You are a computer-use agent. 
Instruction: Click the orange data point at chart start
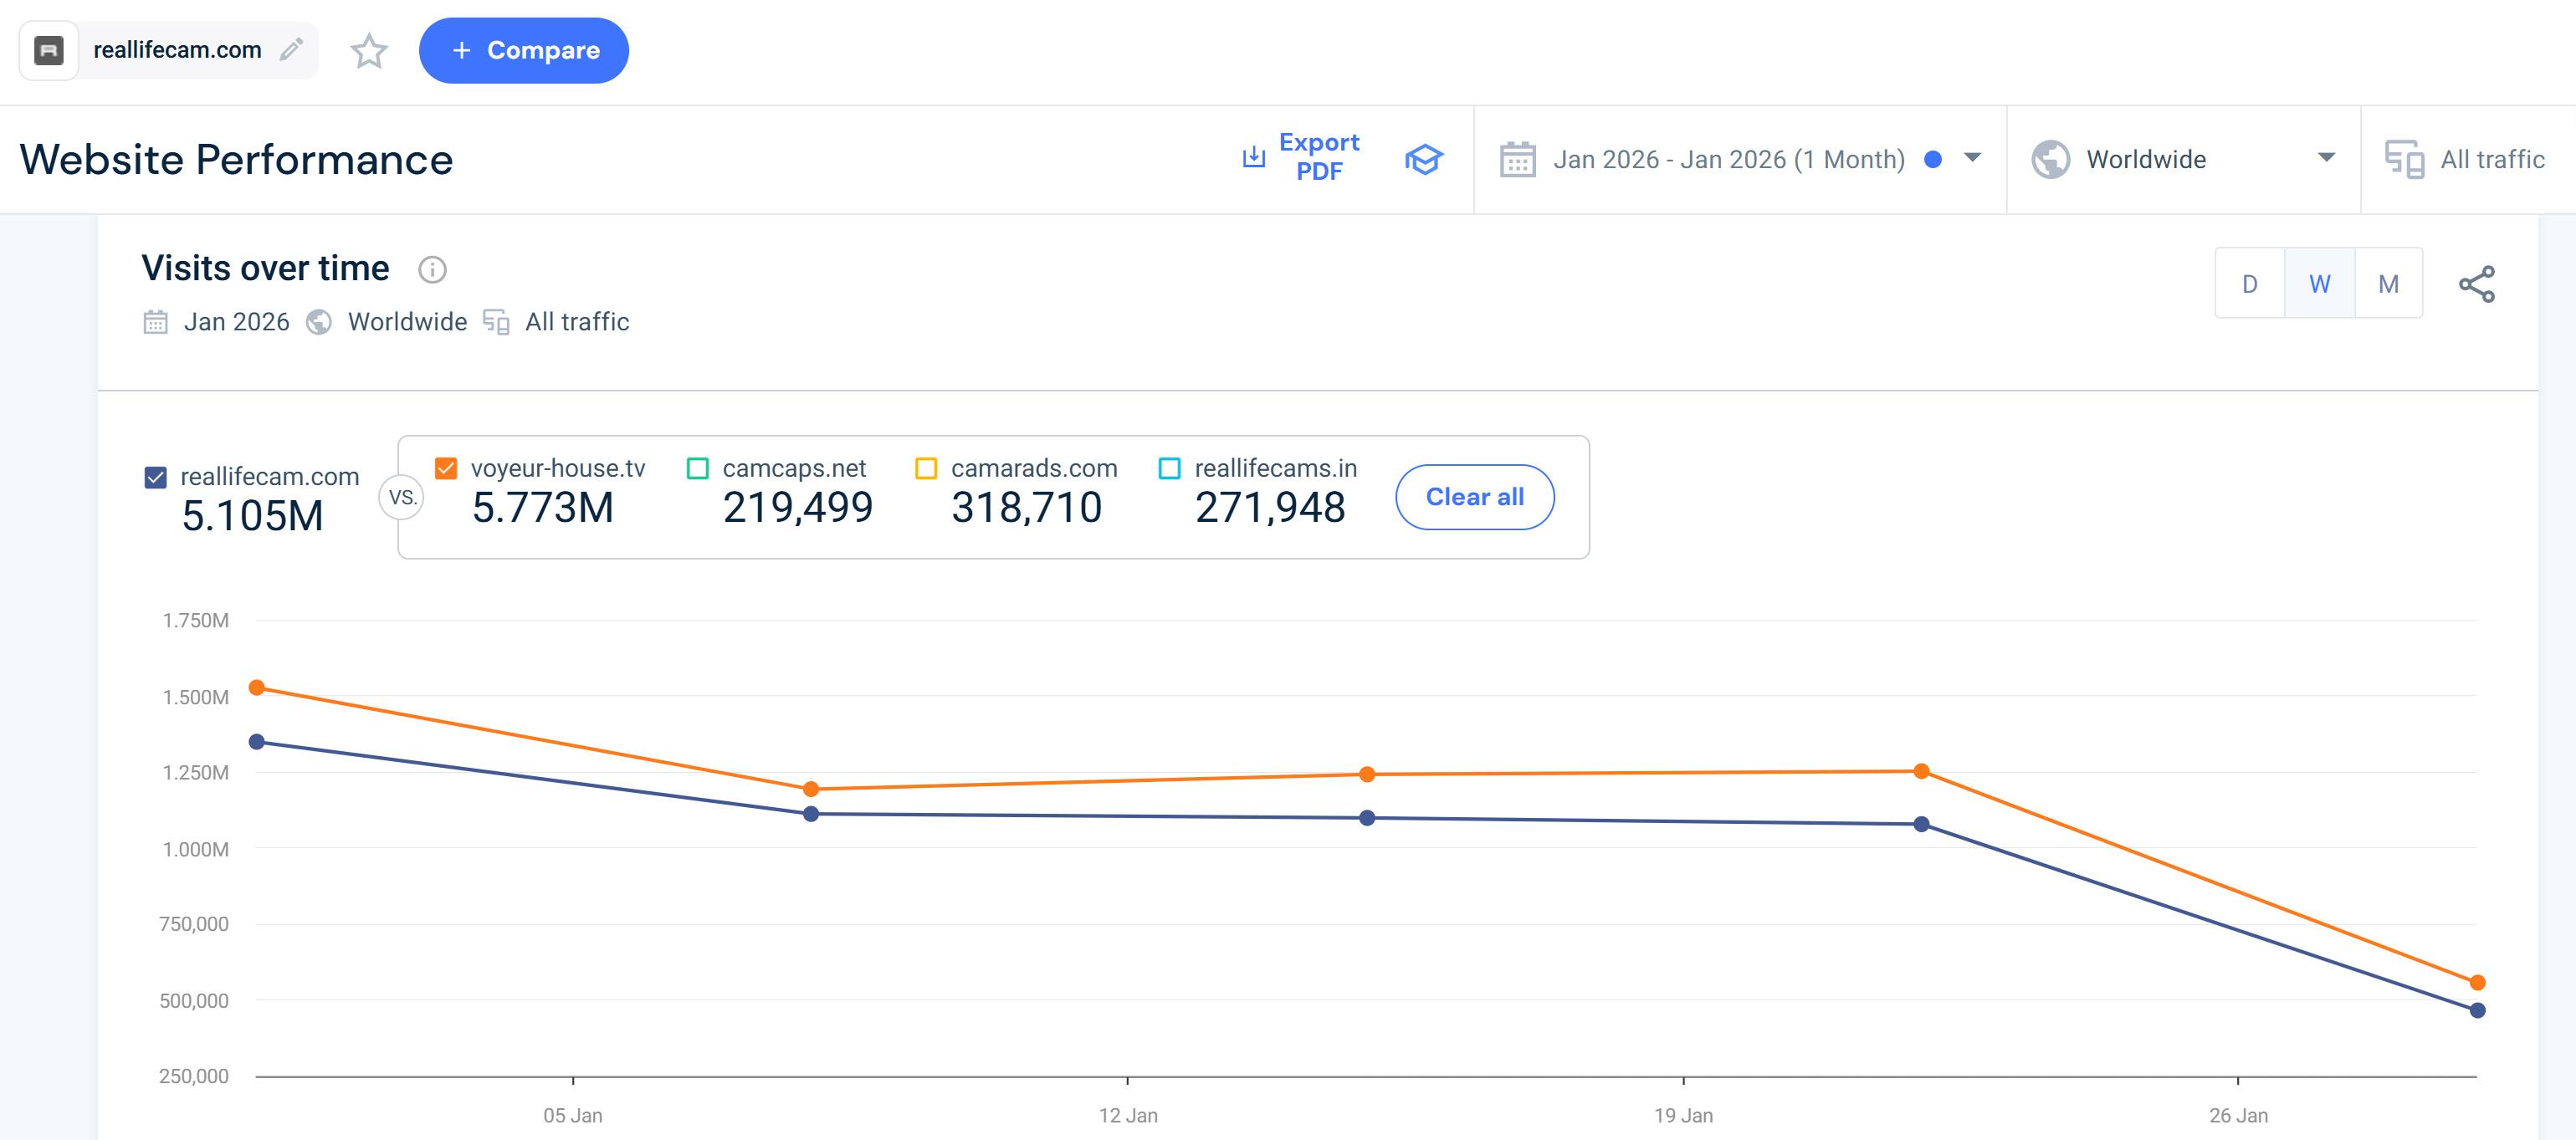coord(257,687)
